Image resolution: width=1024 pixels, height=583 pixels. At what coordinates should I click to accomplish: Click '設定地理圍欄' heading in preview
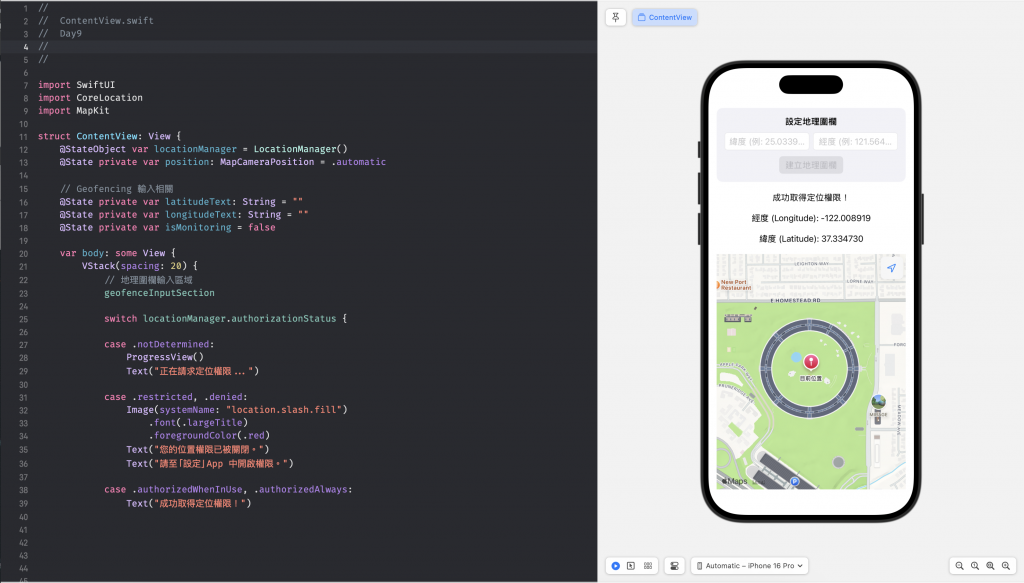pos(810,121)
